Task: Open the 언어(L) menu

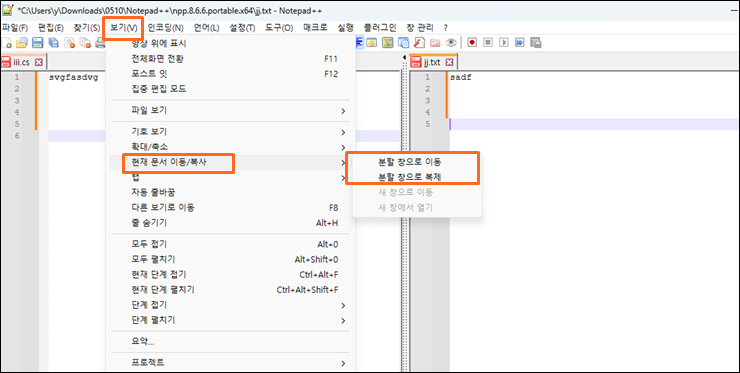Action: 206,27
